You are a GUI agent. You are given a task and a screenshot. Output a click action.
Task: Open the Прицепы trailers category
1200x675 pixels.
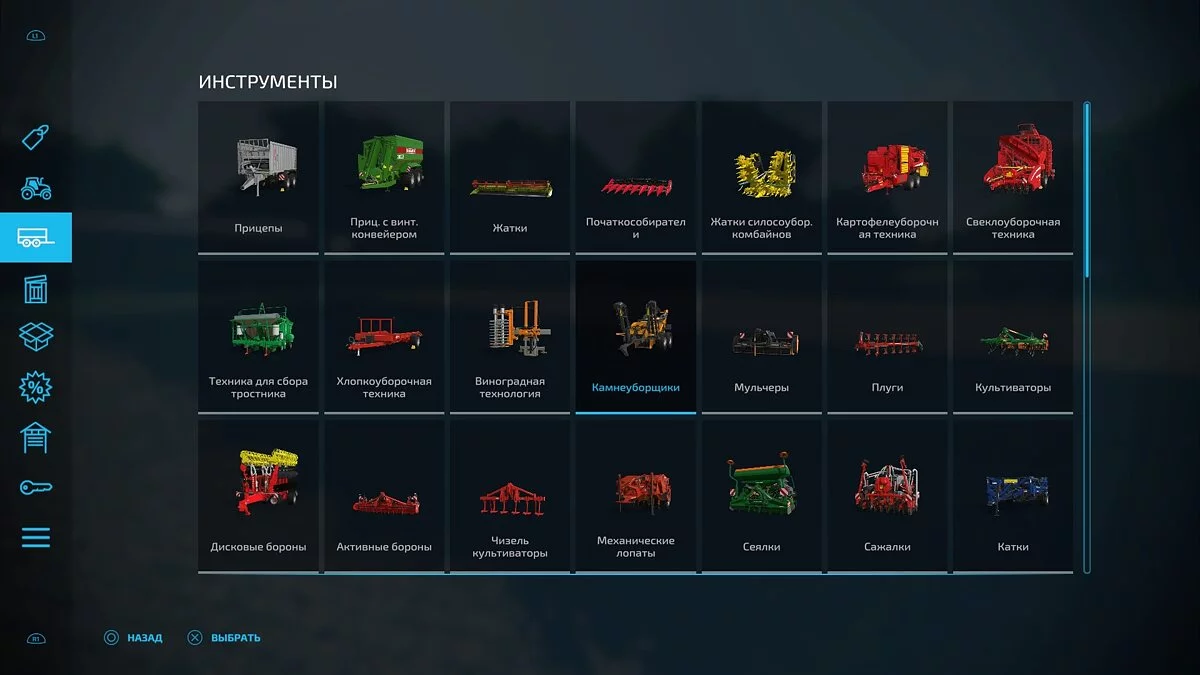[x=259, y=177]
